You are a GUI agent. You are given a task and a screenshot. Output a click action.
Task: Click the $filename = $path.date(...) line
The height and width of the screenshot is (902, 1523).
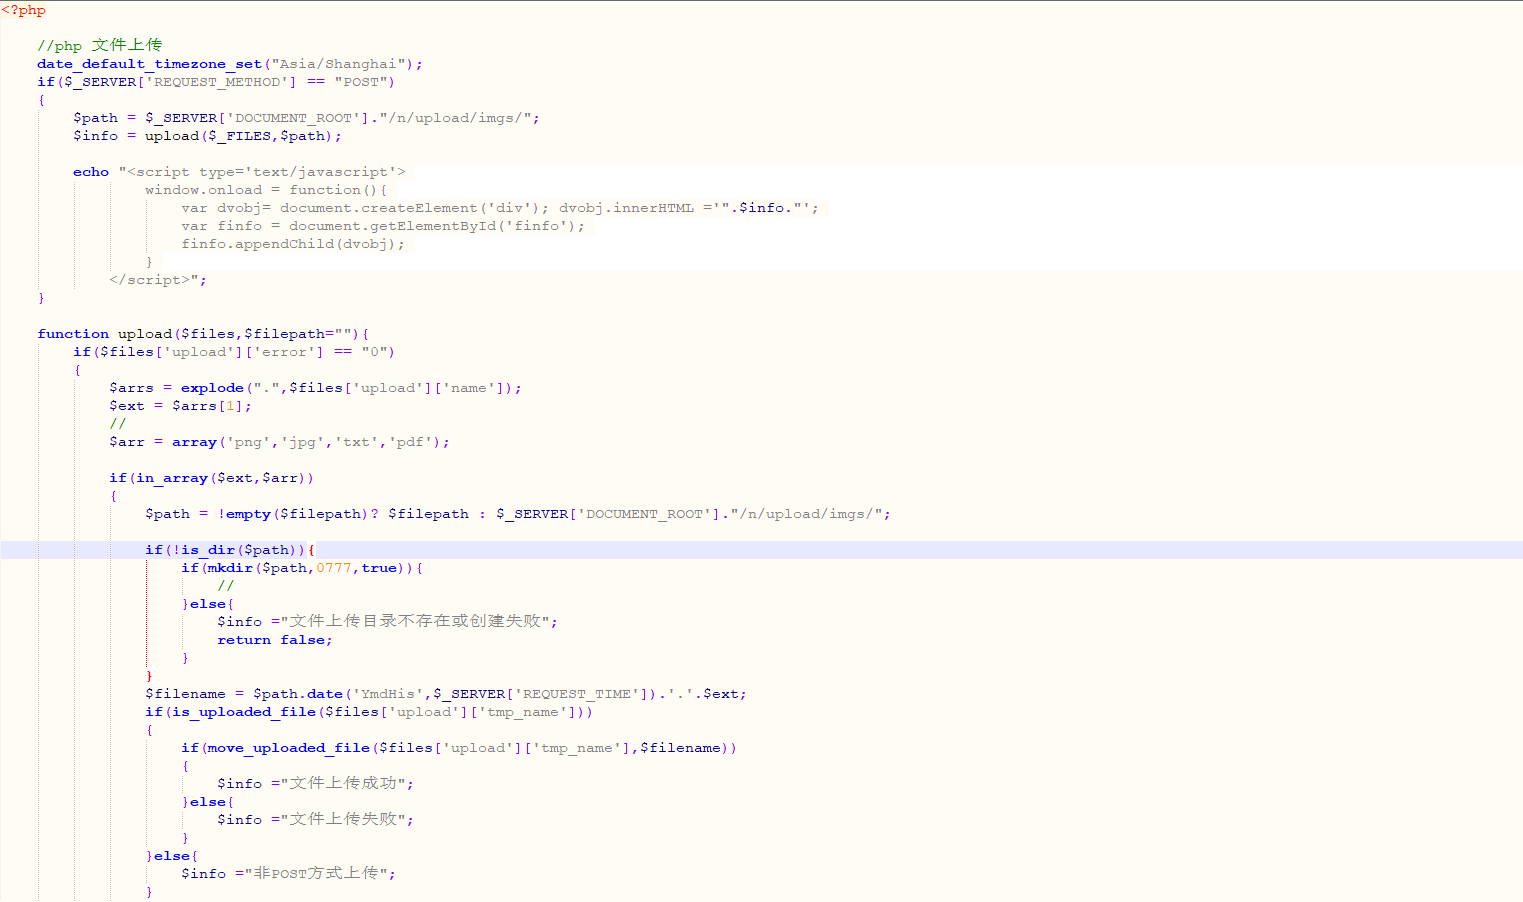pyautogui.click(x=446, y=694)
